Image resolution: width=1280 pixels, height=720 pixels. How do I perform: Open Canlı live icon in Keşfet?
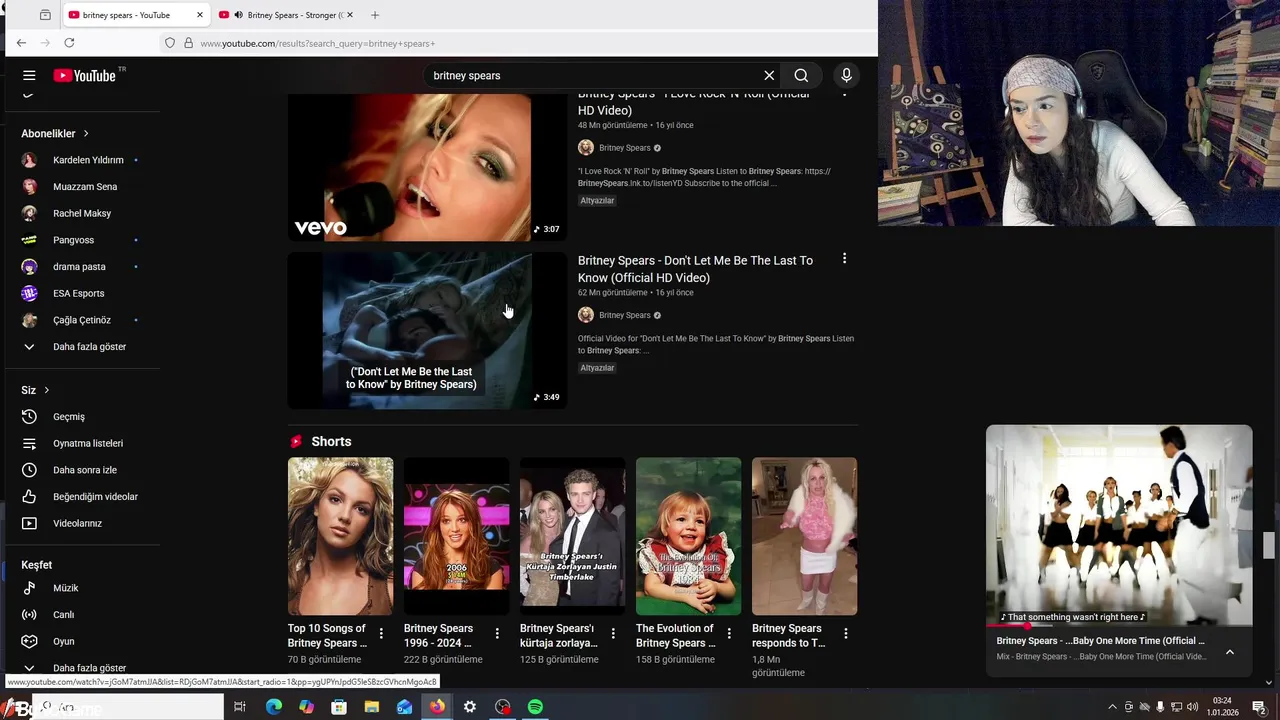tap(29, 615)
